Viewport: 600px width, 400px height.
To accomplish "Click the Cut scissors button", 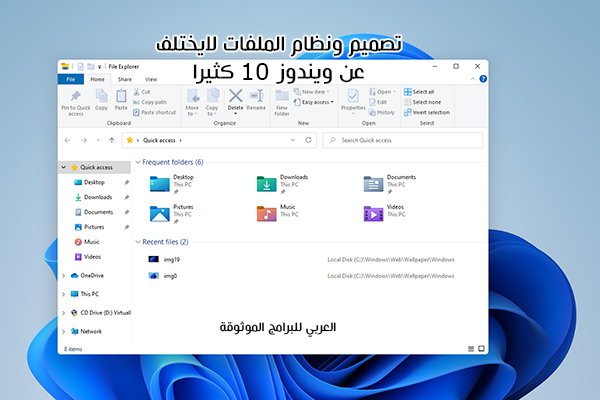I will [142, 92].
